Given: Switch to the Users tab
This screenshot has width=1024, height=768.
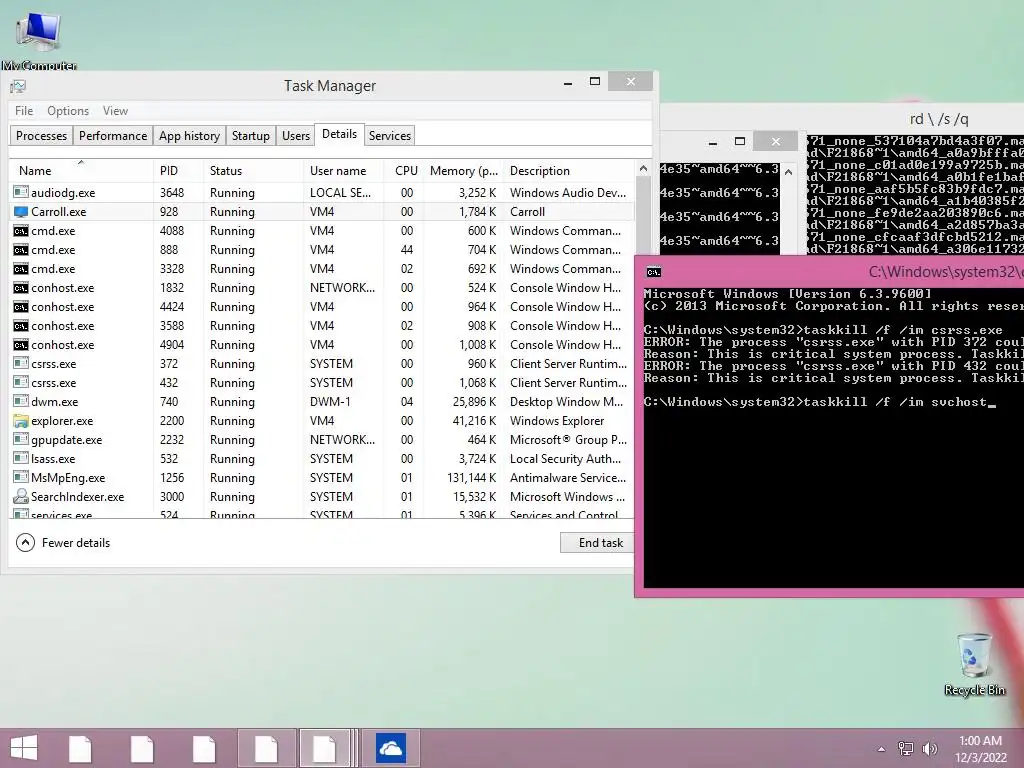Looking at the screenshot, I should (296, 135).
